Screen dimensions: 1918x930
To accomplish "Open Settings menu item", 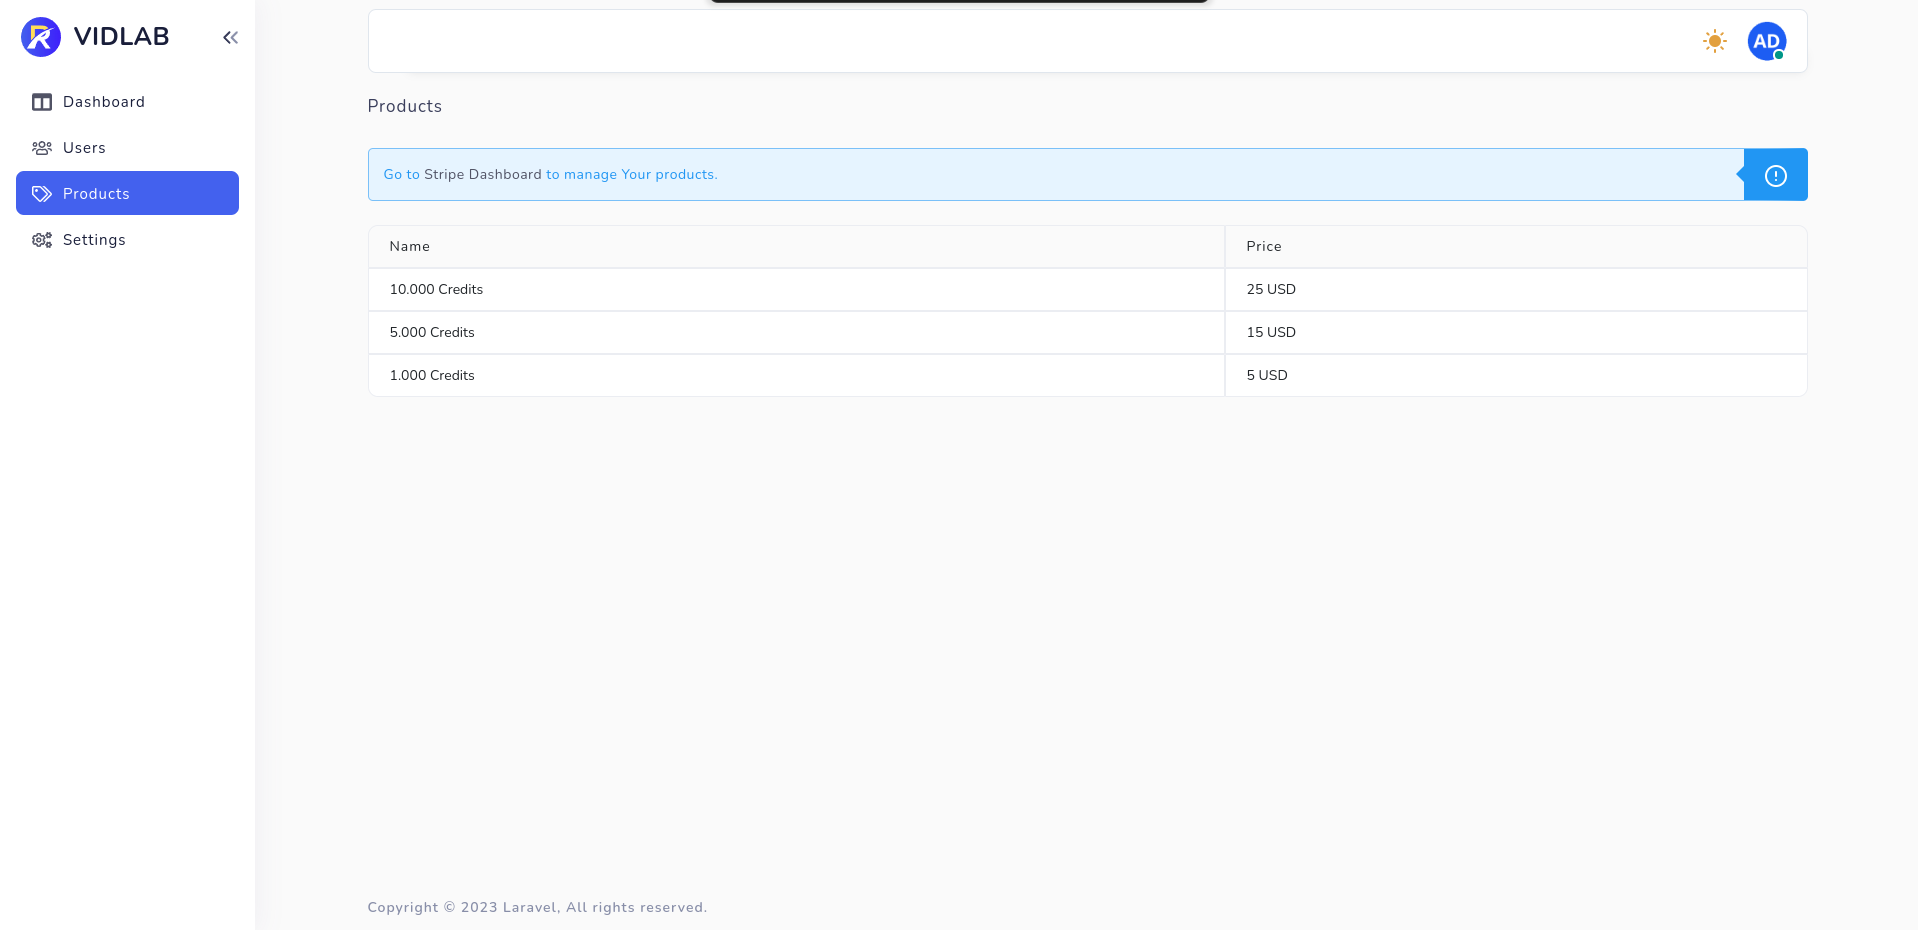I will [x=127, y=240].
